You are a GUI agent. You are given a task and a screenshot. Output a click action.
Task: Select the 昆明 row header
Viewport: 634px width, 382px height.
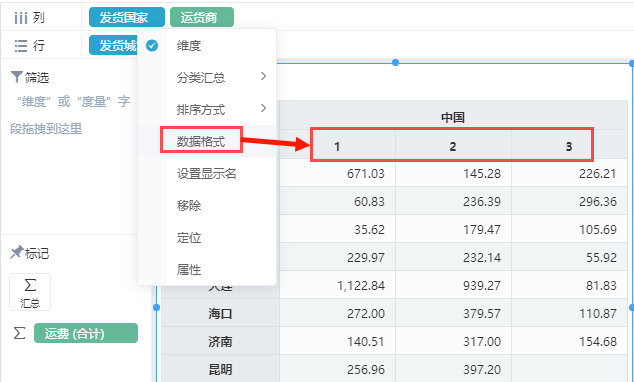pyautogui.click(x=220, y=369)
